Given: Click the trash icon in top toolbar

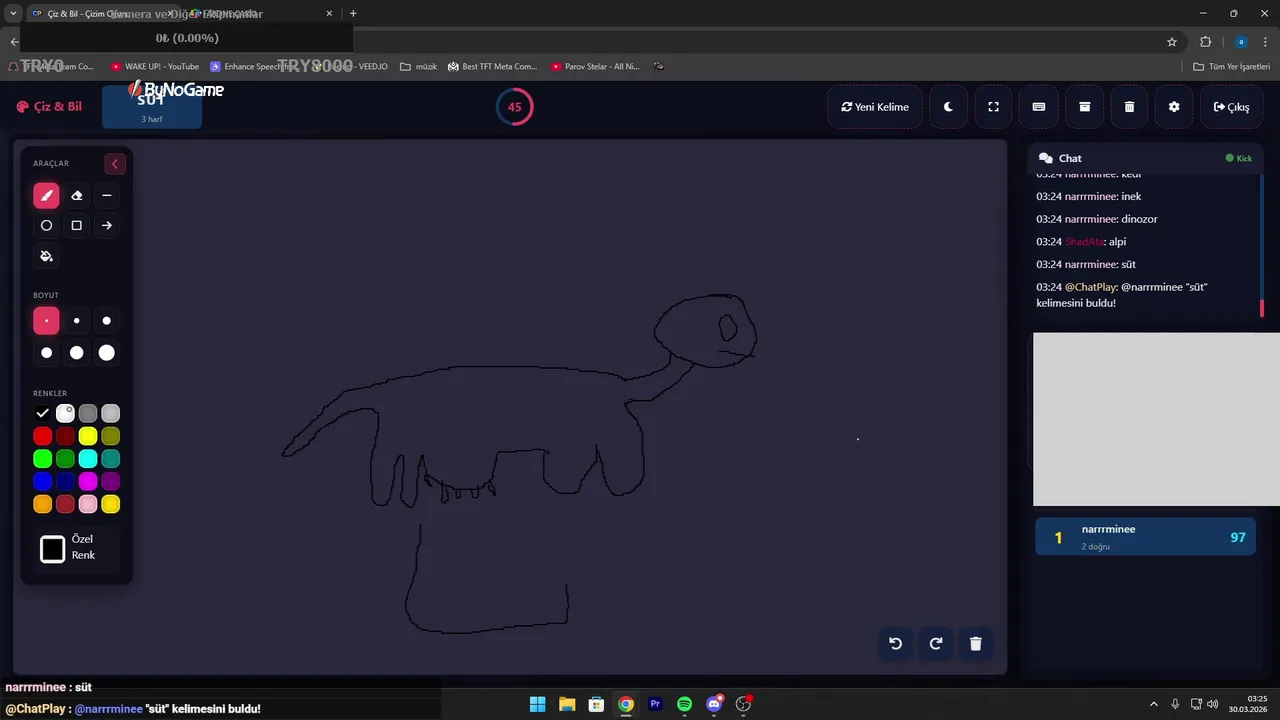Looking at the screenshot, I should click(1129, 107).
